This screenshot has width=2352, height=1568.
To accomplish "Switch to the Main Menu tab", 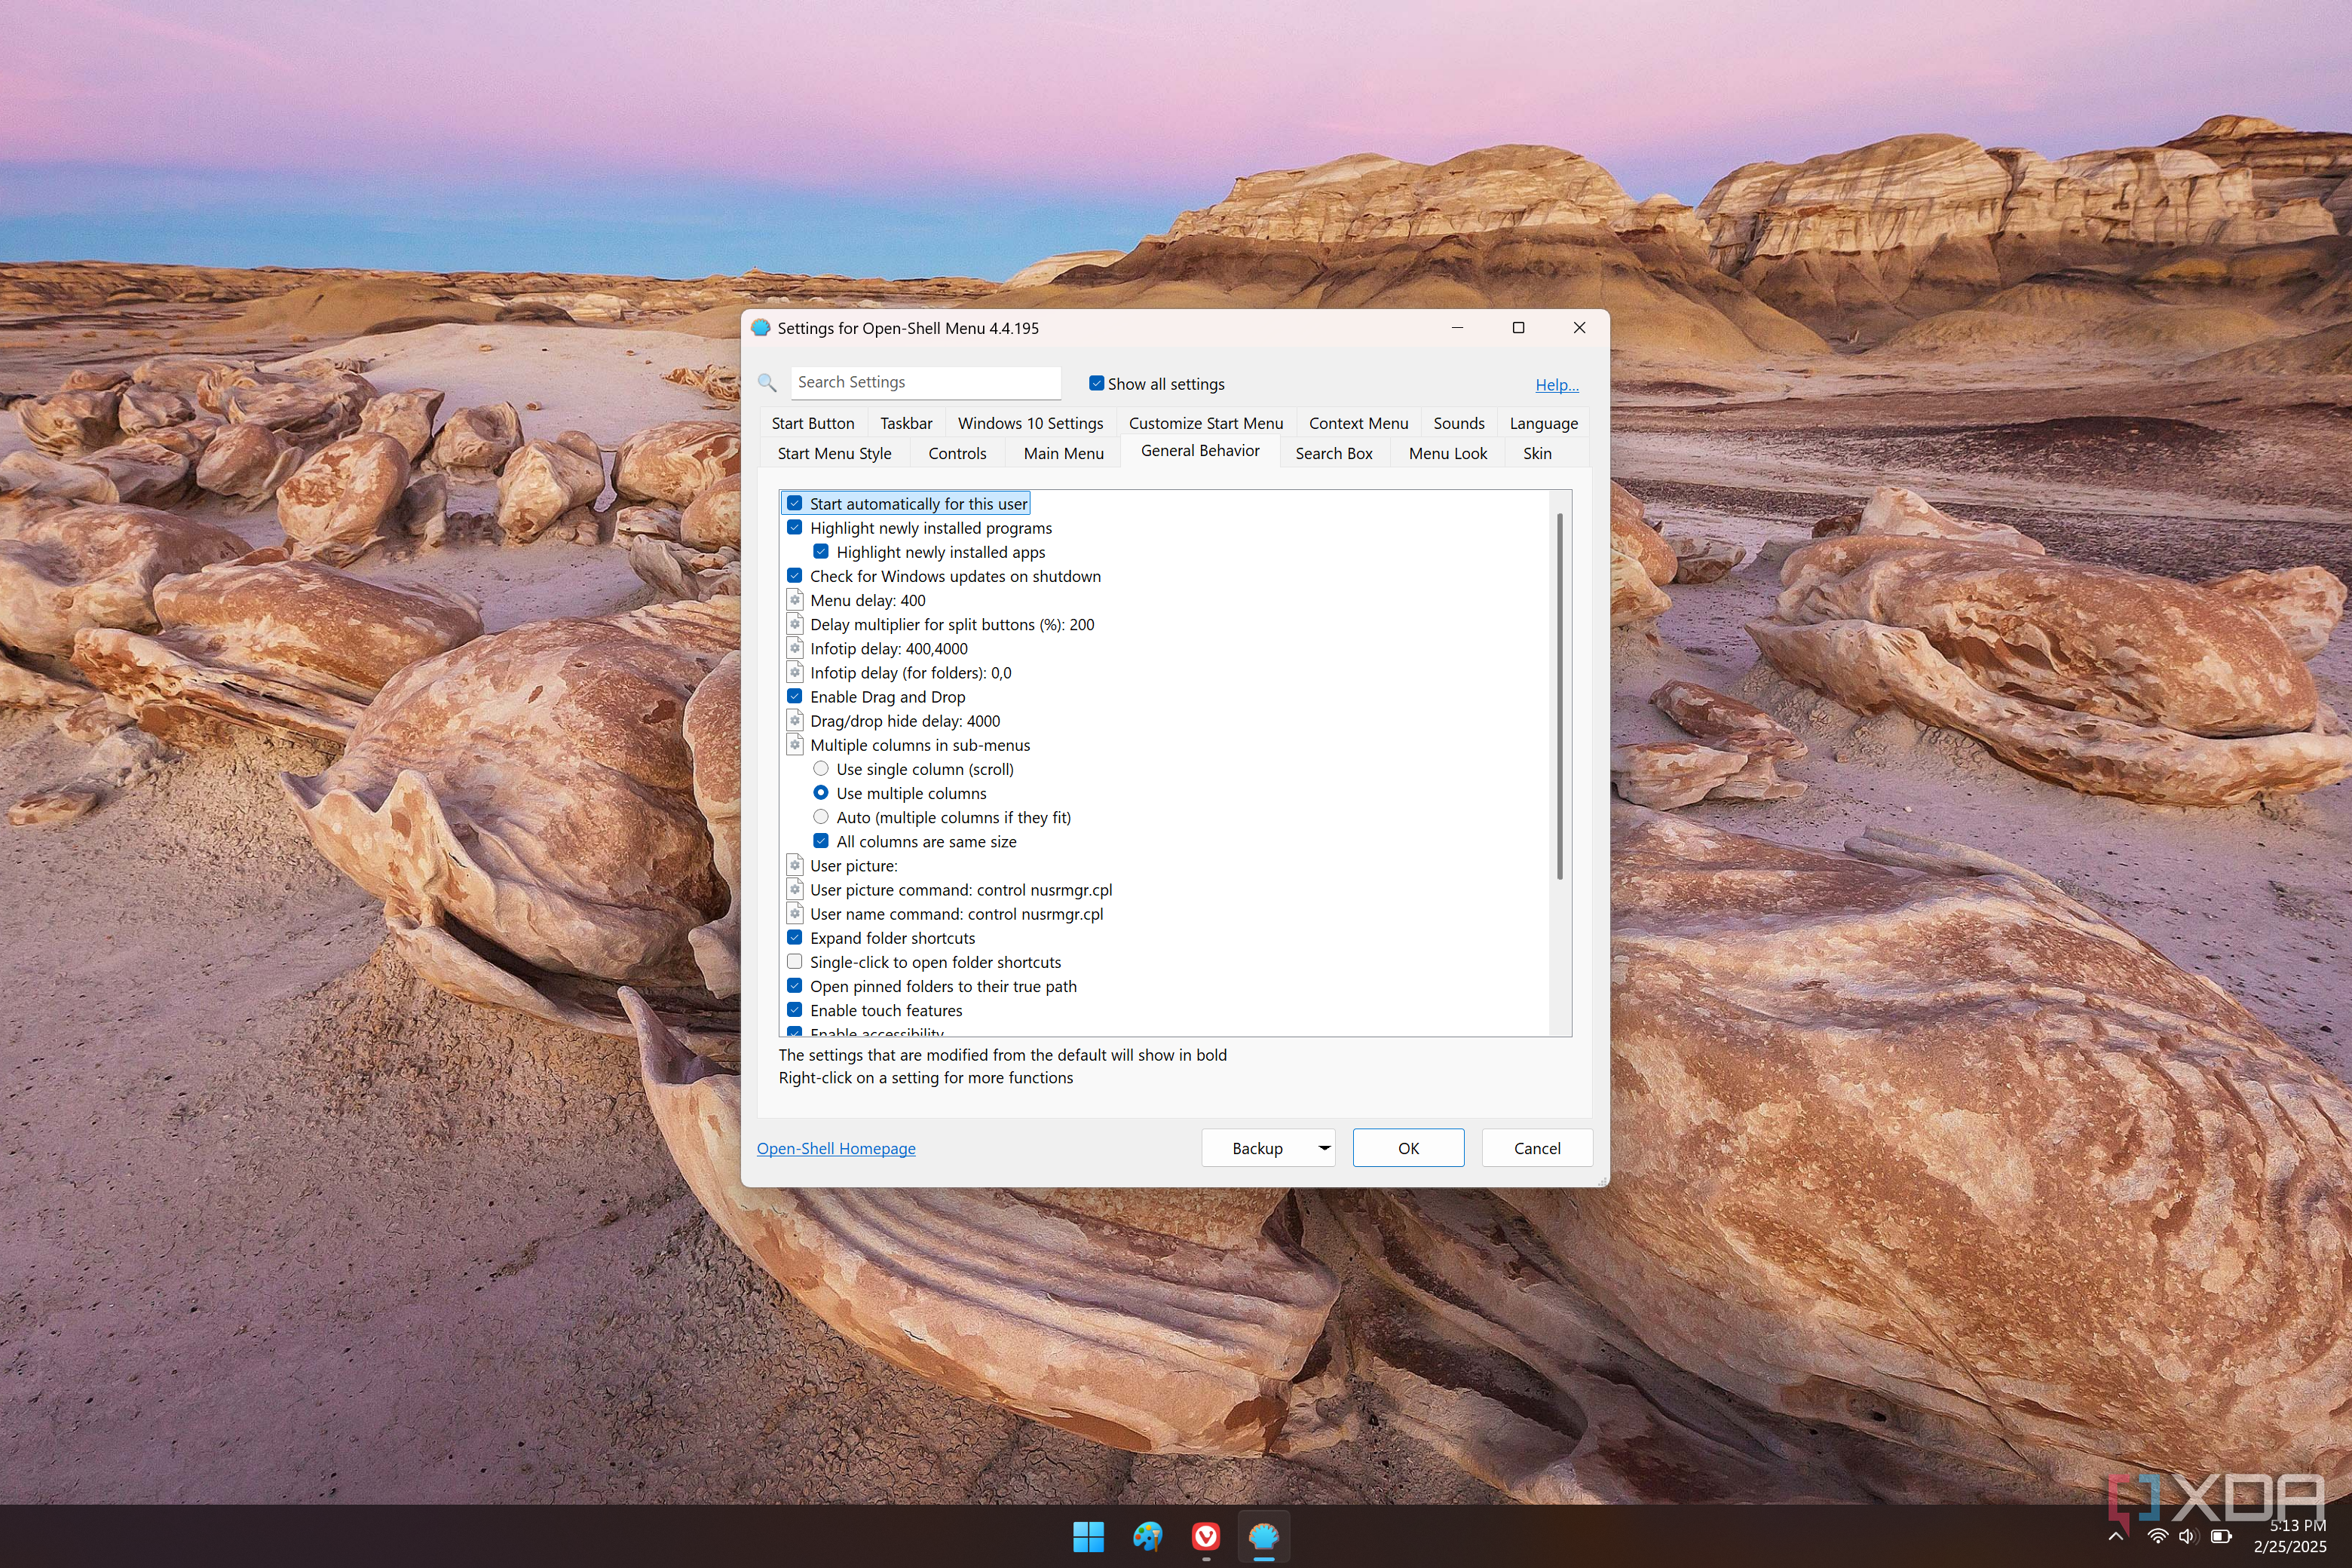I will (x=1063, y=453).
